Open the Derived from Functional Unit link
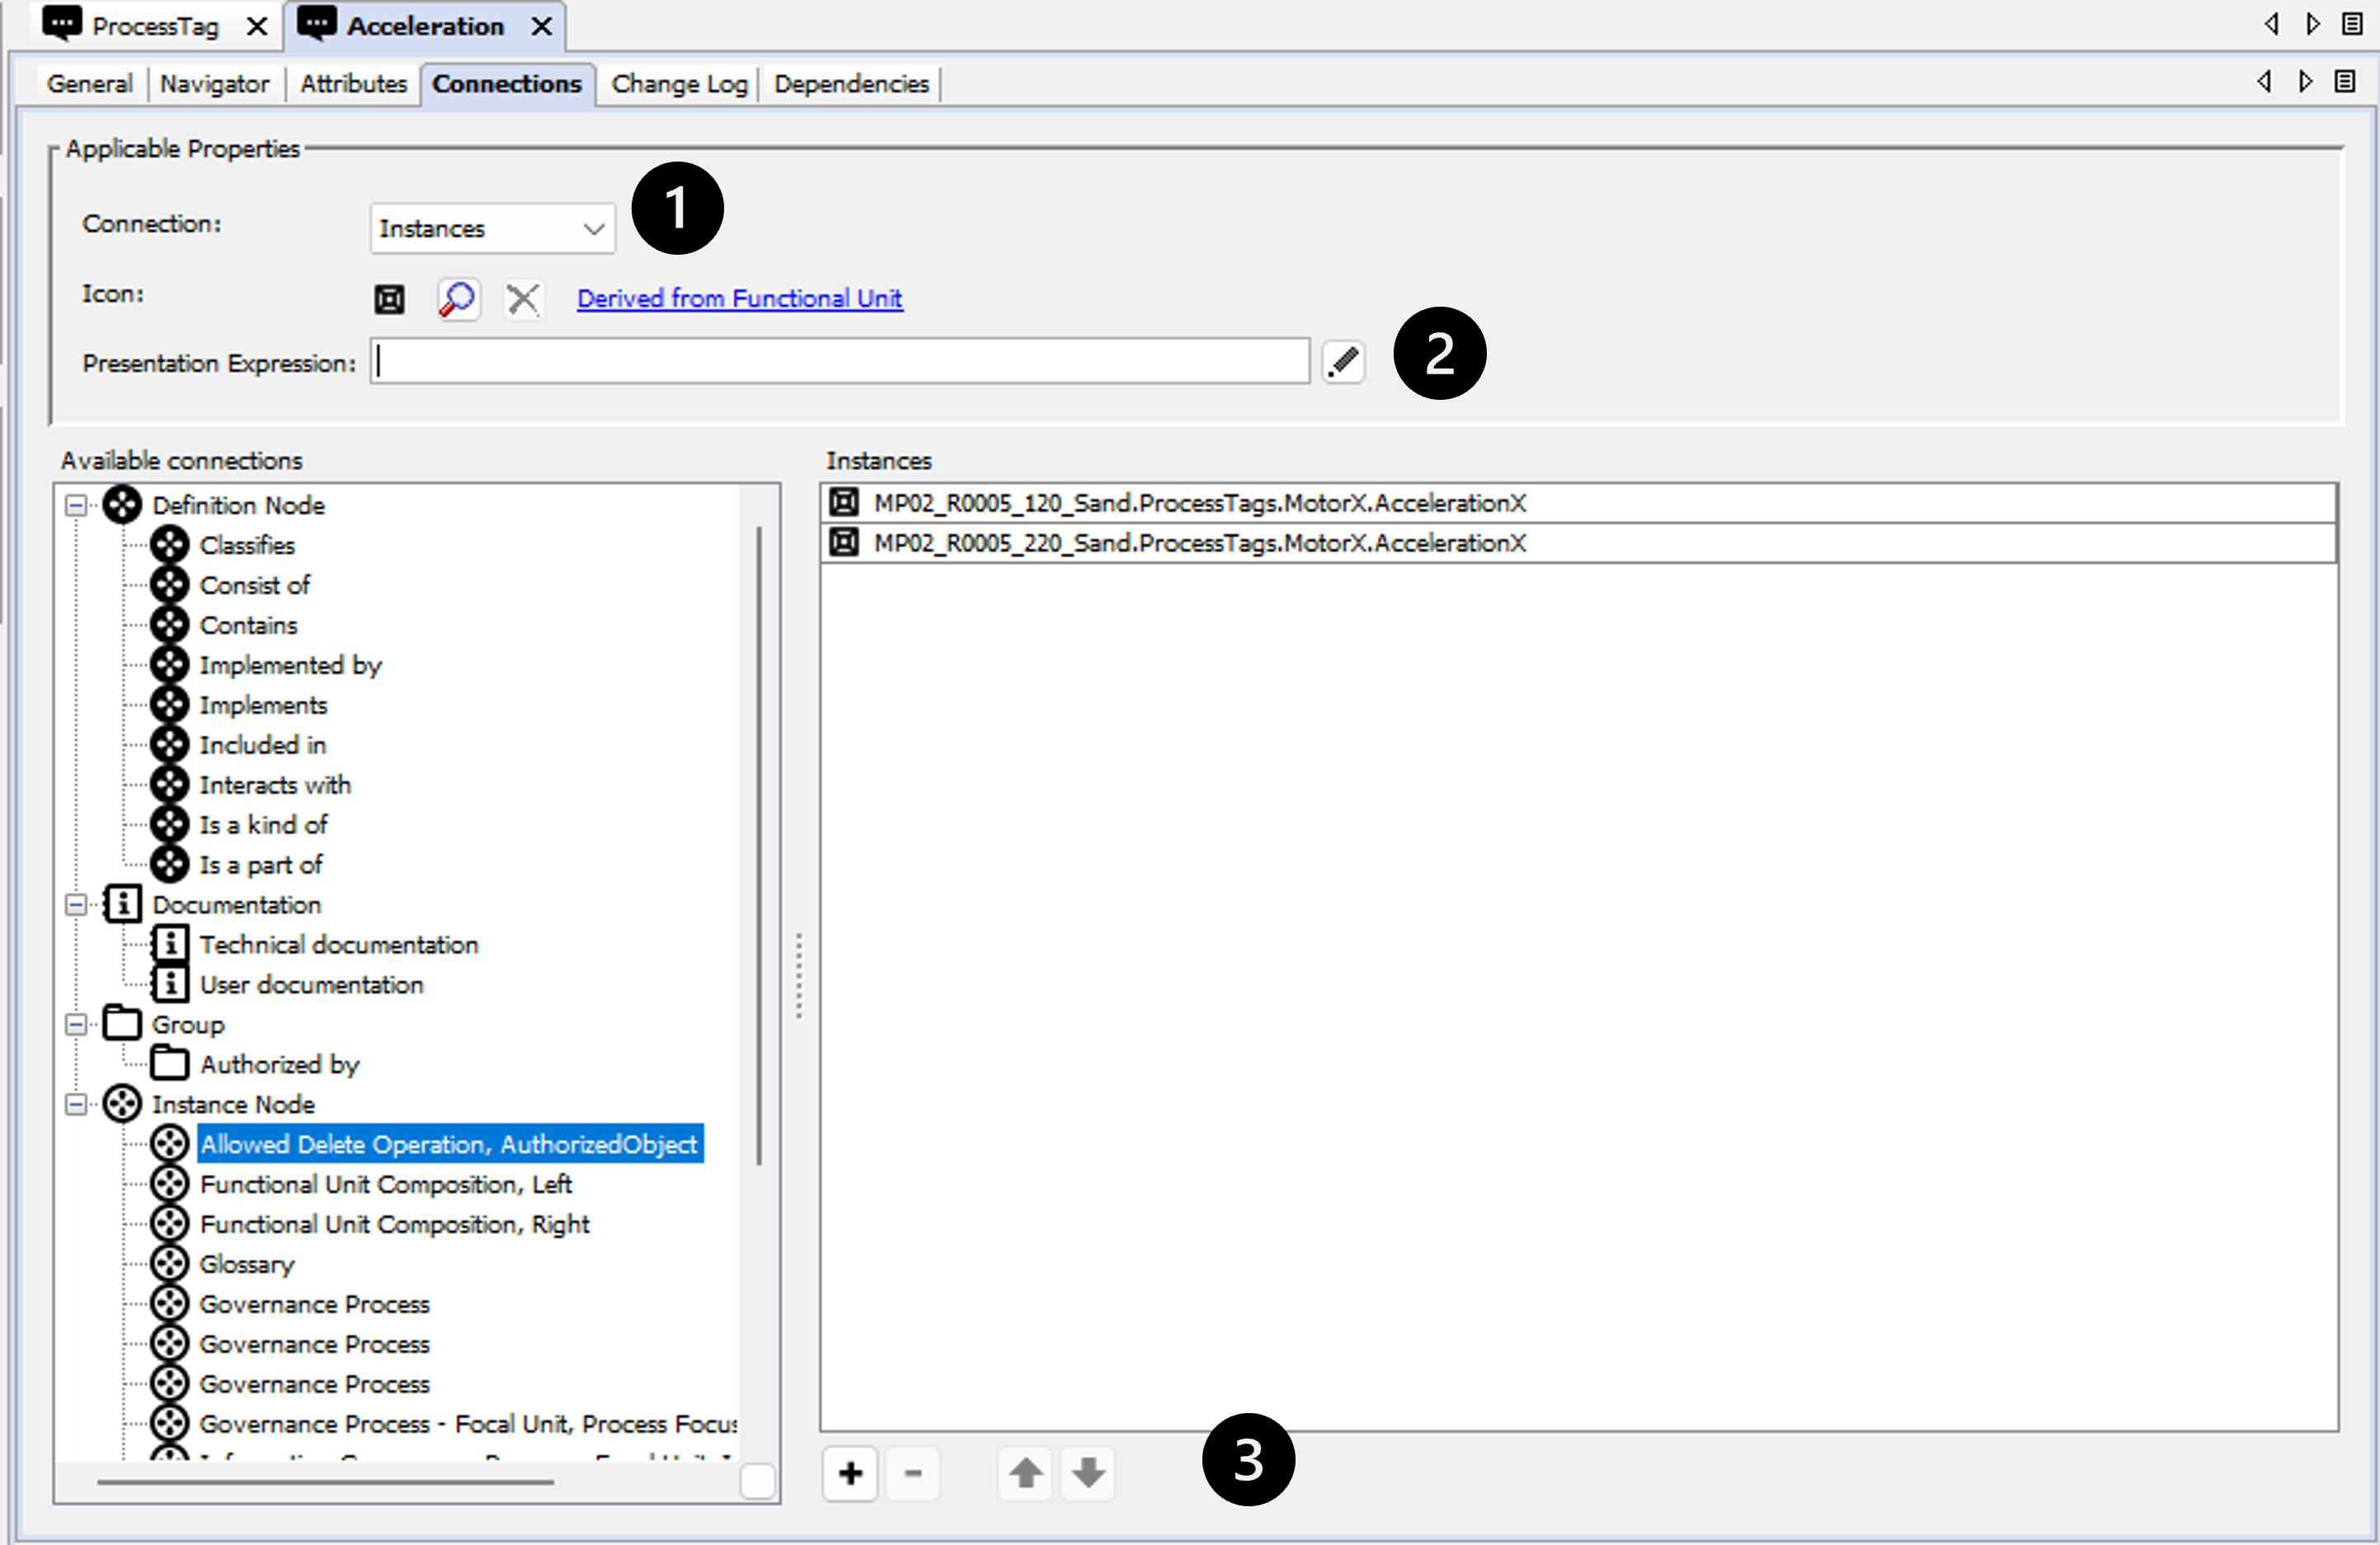The height and width of the screenshot is (1545, 2380). (x=739, y=299)
